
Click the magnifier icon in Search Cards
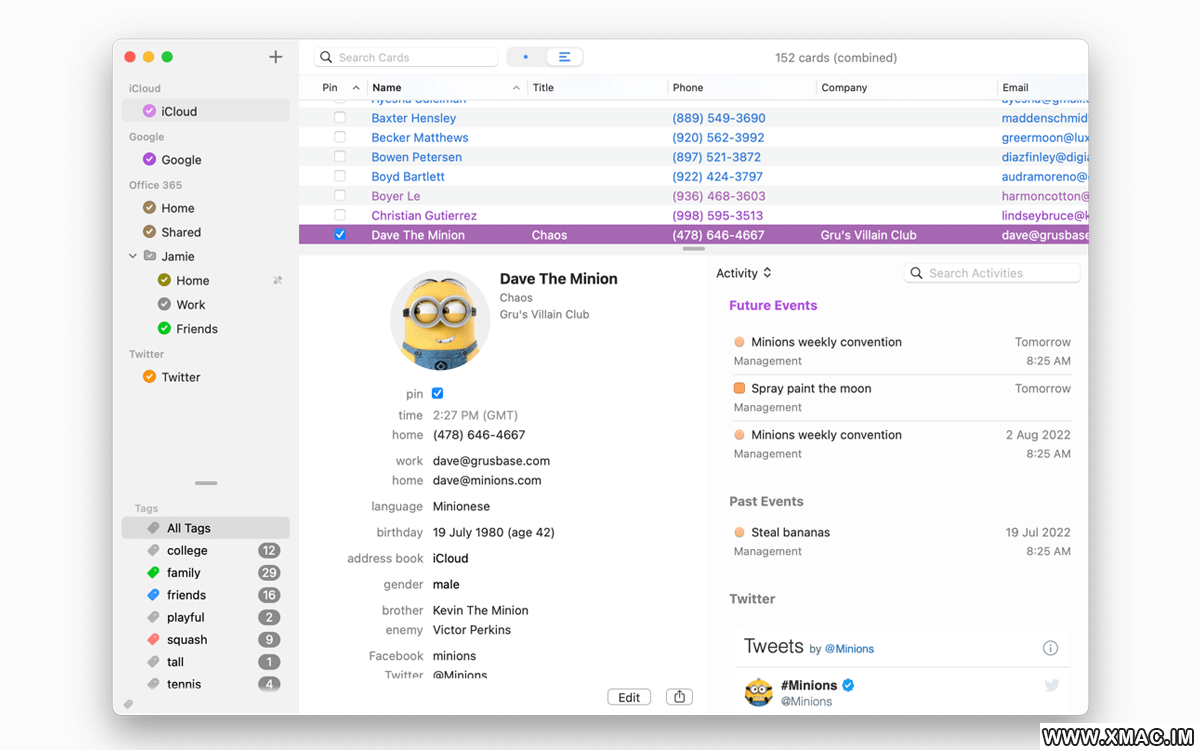327,58
